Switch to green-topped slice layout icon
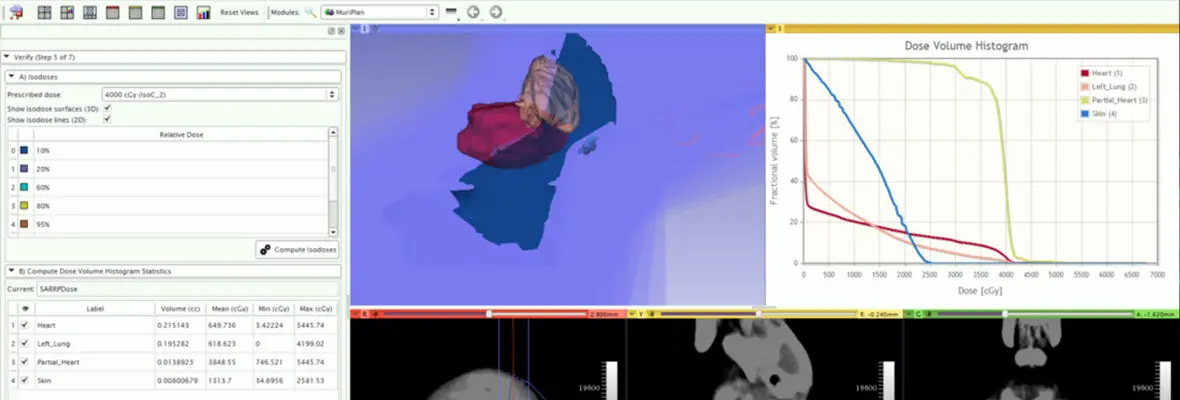The image size is (1180, 400). click(158, 12)
